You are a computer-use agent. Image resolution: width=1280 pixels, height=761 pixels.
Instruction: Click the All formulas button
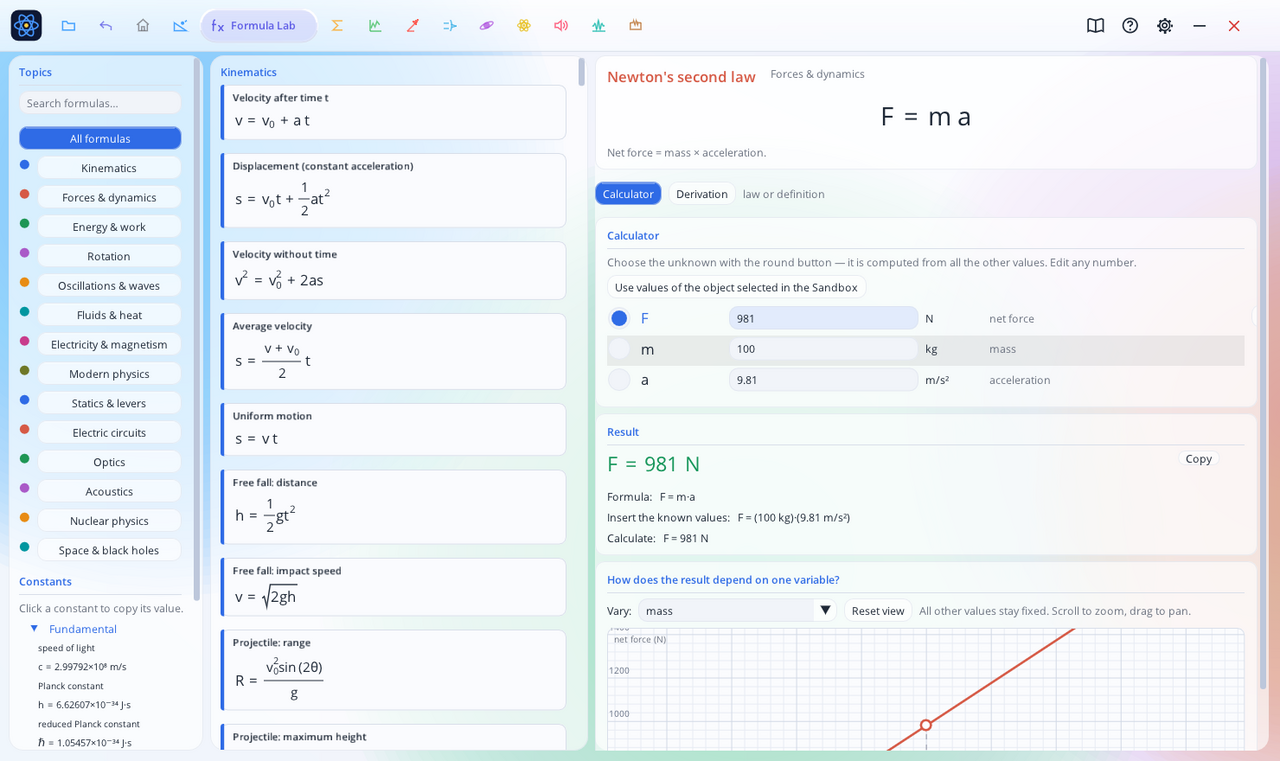click(x=100, y=138)
